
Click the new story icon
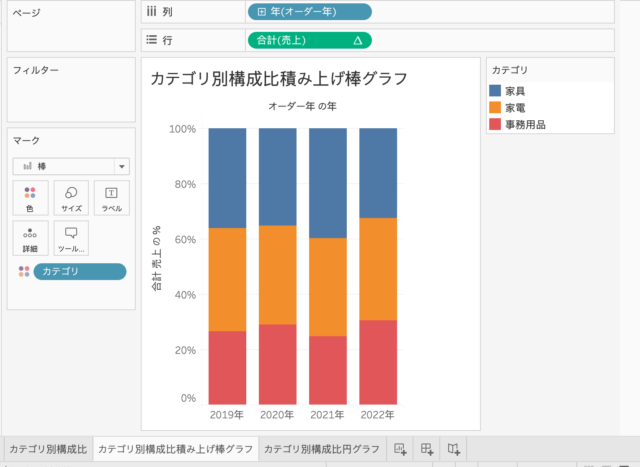[x=453, y=449]
